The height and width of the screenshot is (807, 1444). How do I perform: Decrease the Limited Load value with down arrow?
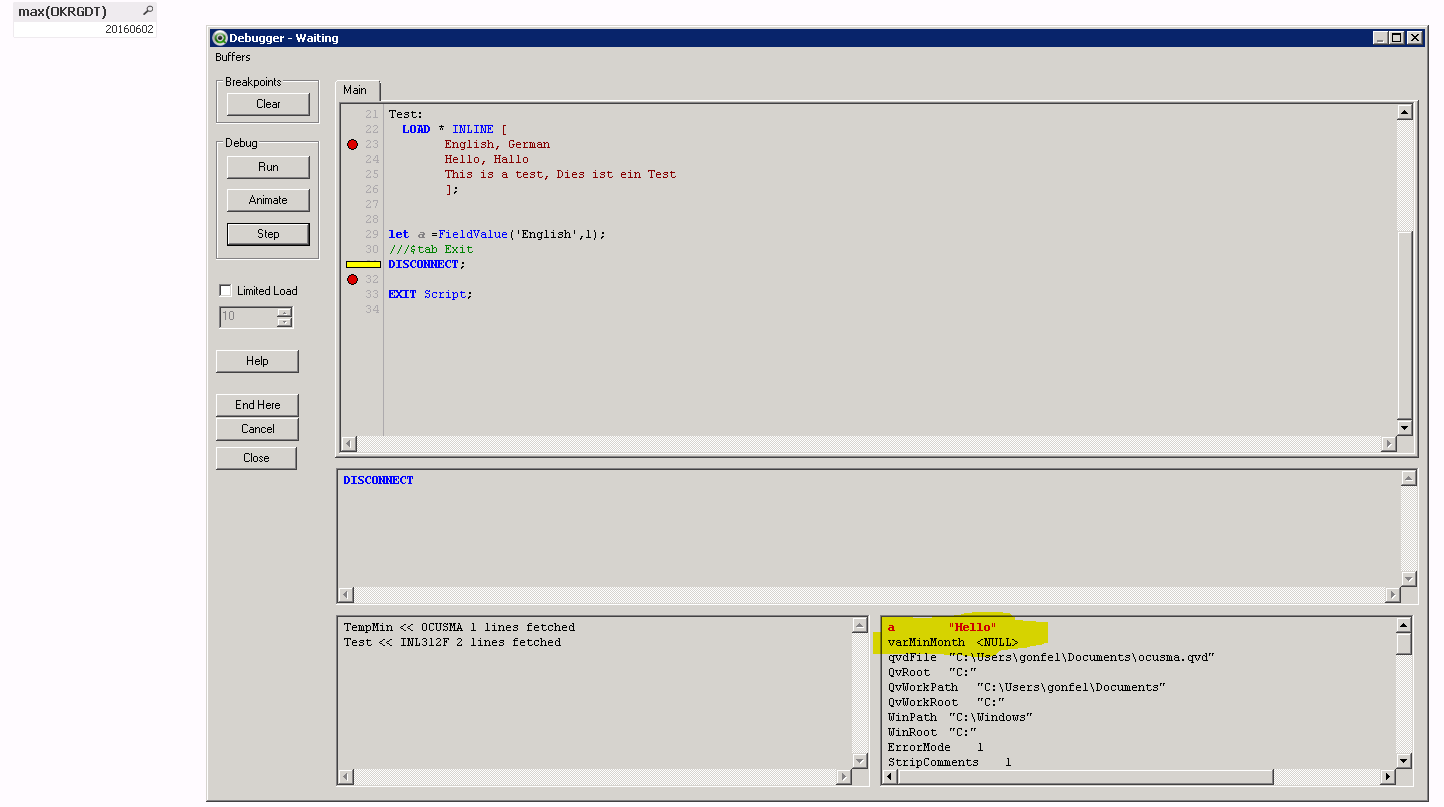tap(285, 323)
